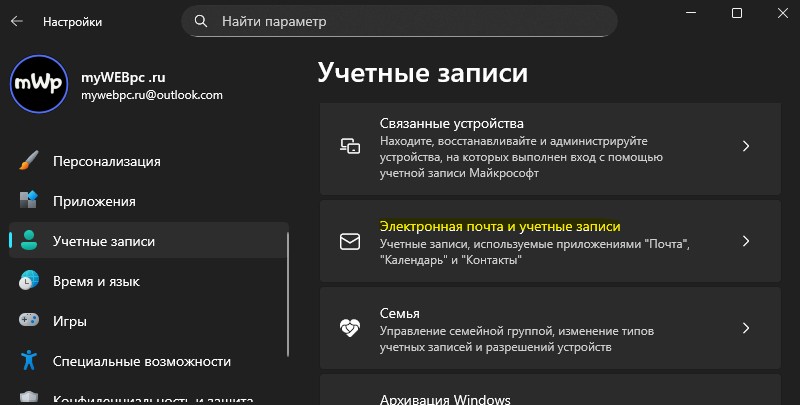Click the Связанные устройства devices icon
The height and width of the screenshot is (405, 800).
pos(350,146)
